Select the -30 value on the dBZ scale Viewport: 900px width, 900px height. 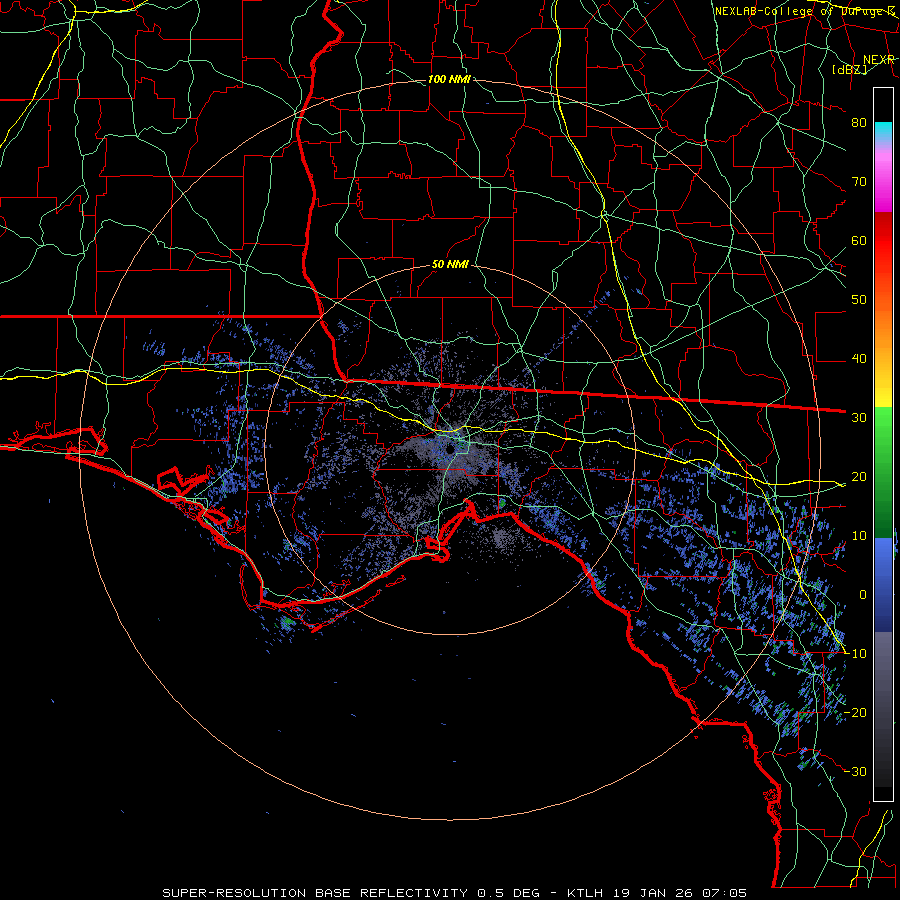coord(855,771)
